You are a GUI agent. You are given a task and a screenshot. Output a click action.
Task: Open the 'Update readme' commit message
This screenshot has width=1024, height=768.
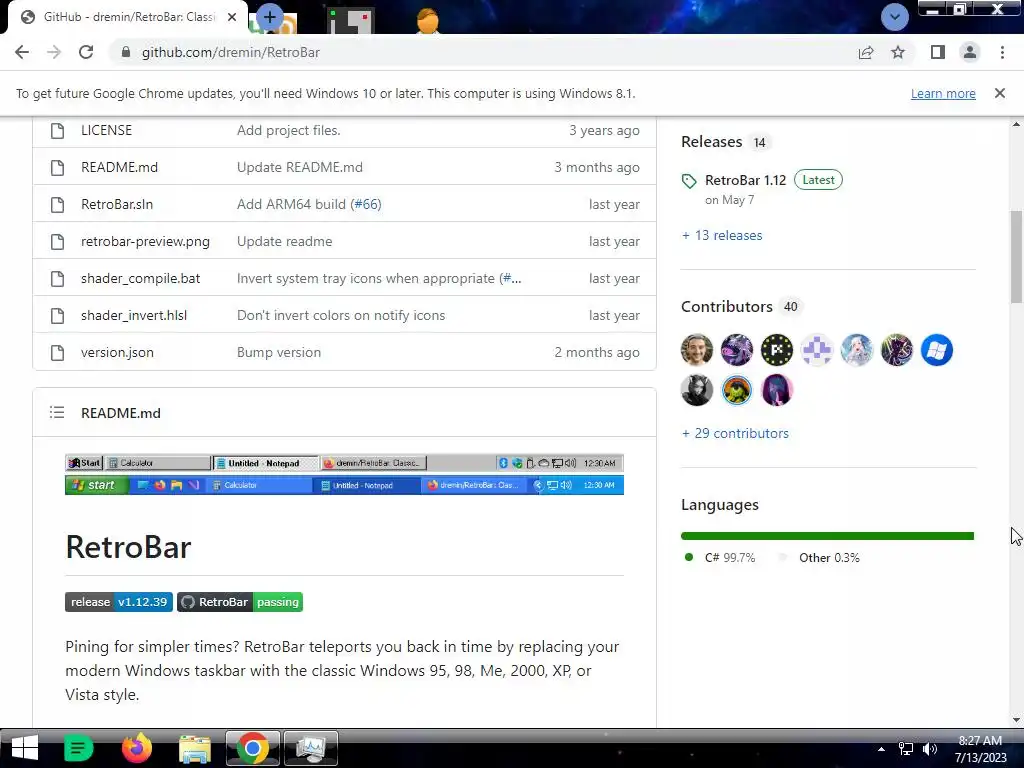285,242
